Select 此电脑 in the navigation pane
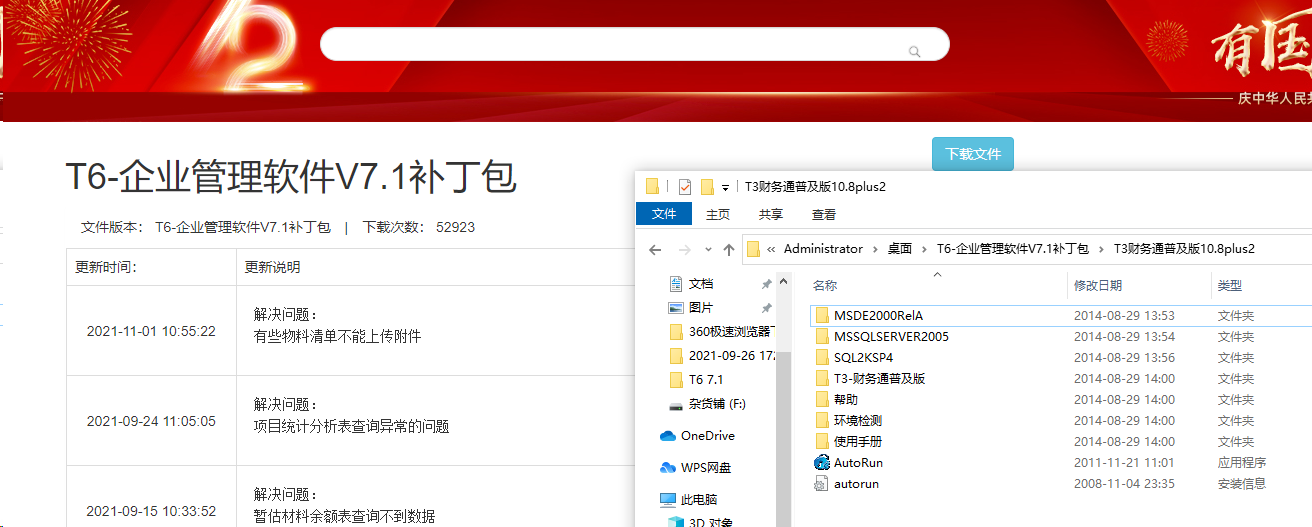 (x=699, y=500)
